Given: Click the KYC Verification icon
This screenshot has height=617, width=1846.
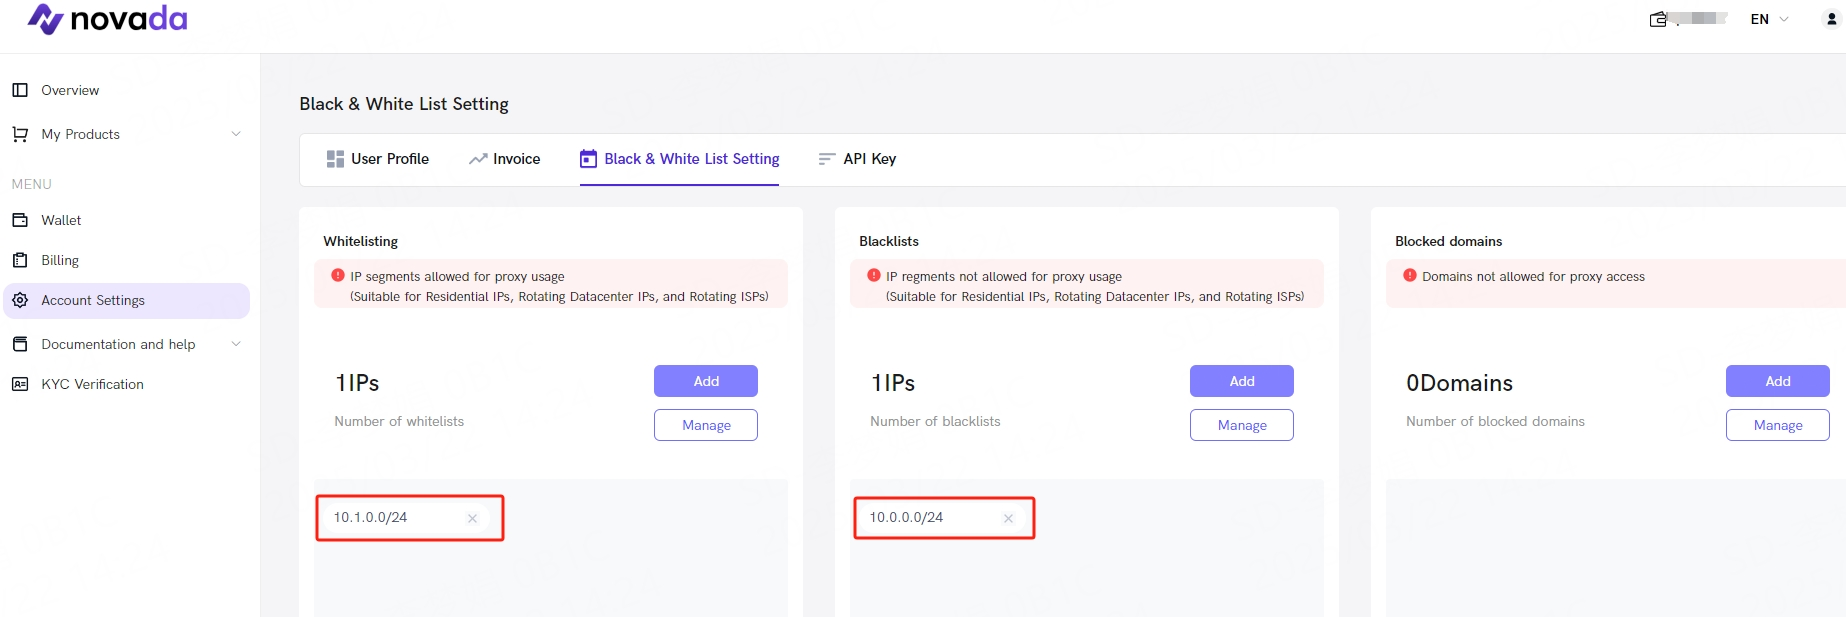Looking at the screenshot, I should click(x=20, y=384).
